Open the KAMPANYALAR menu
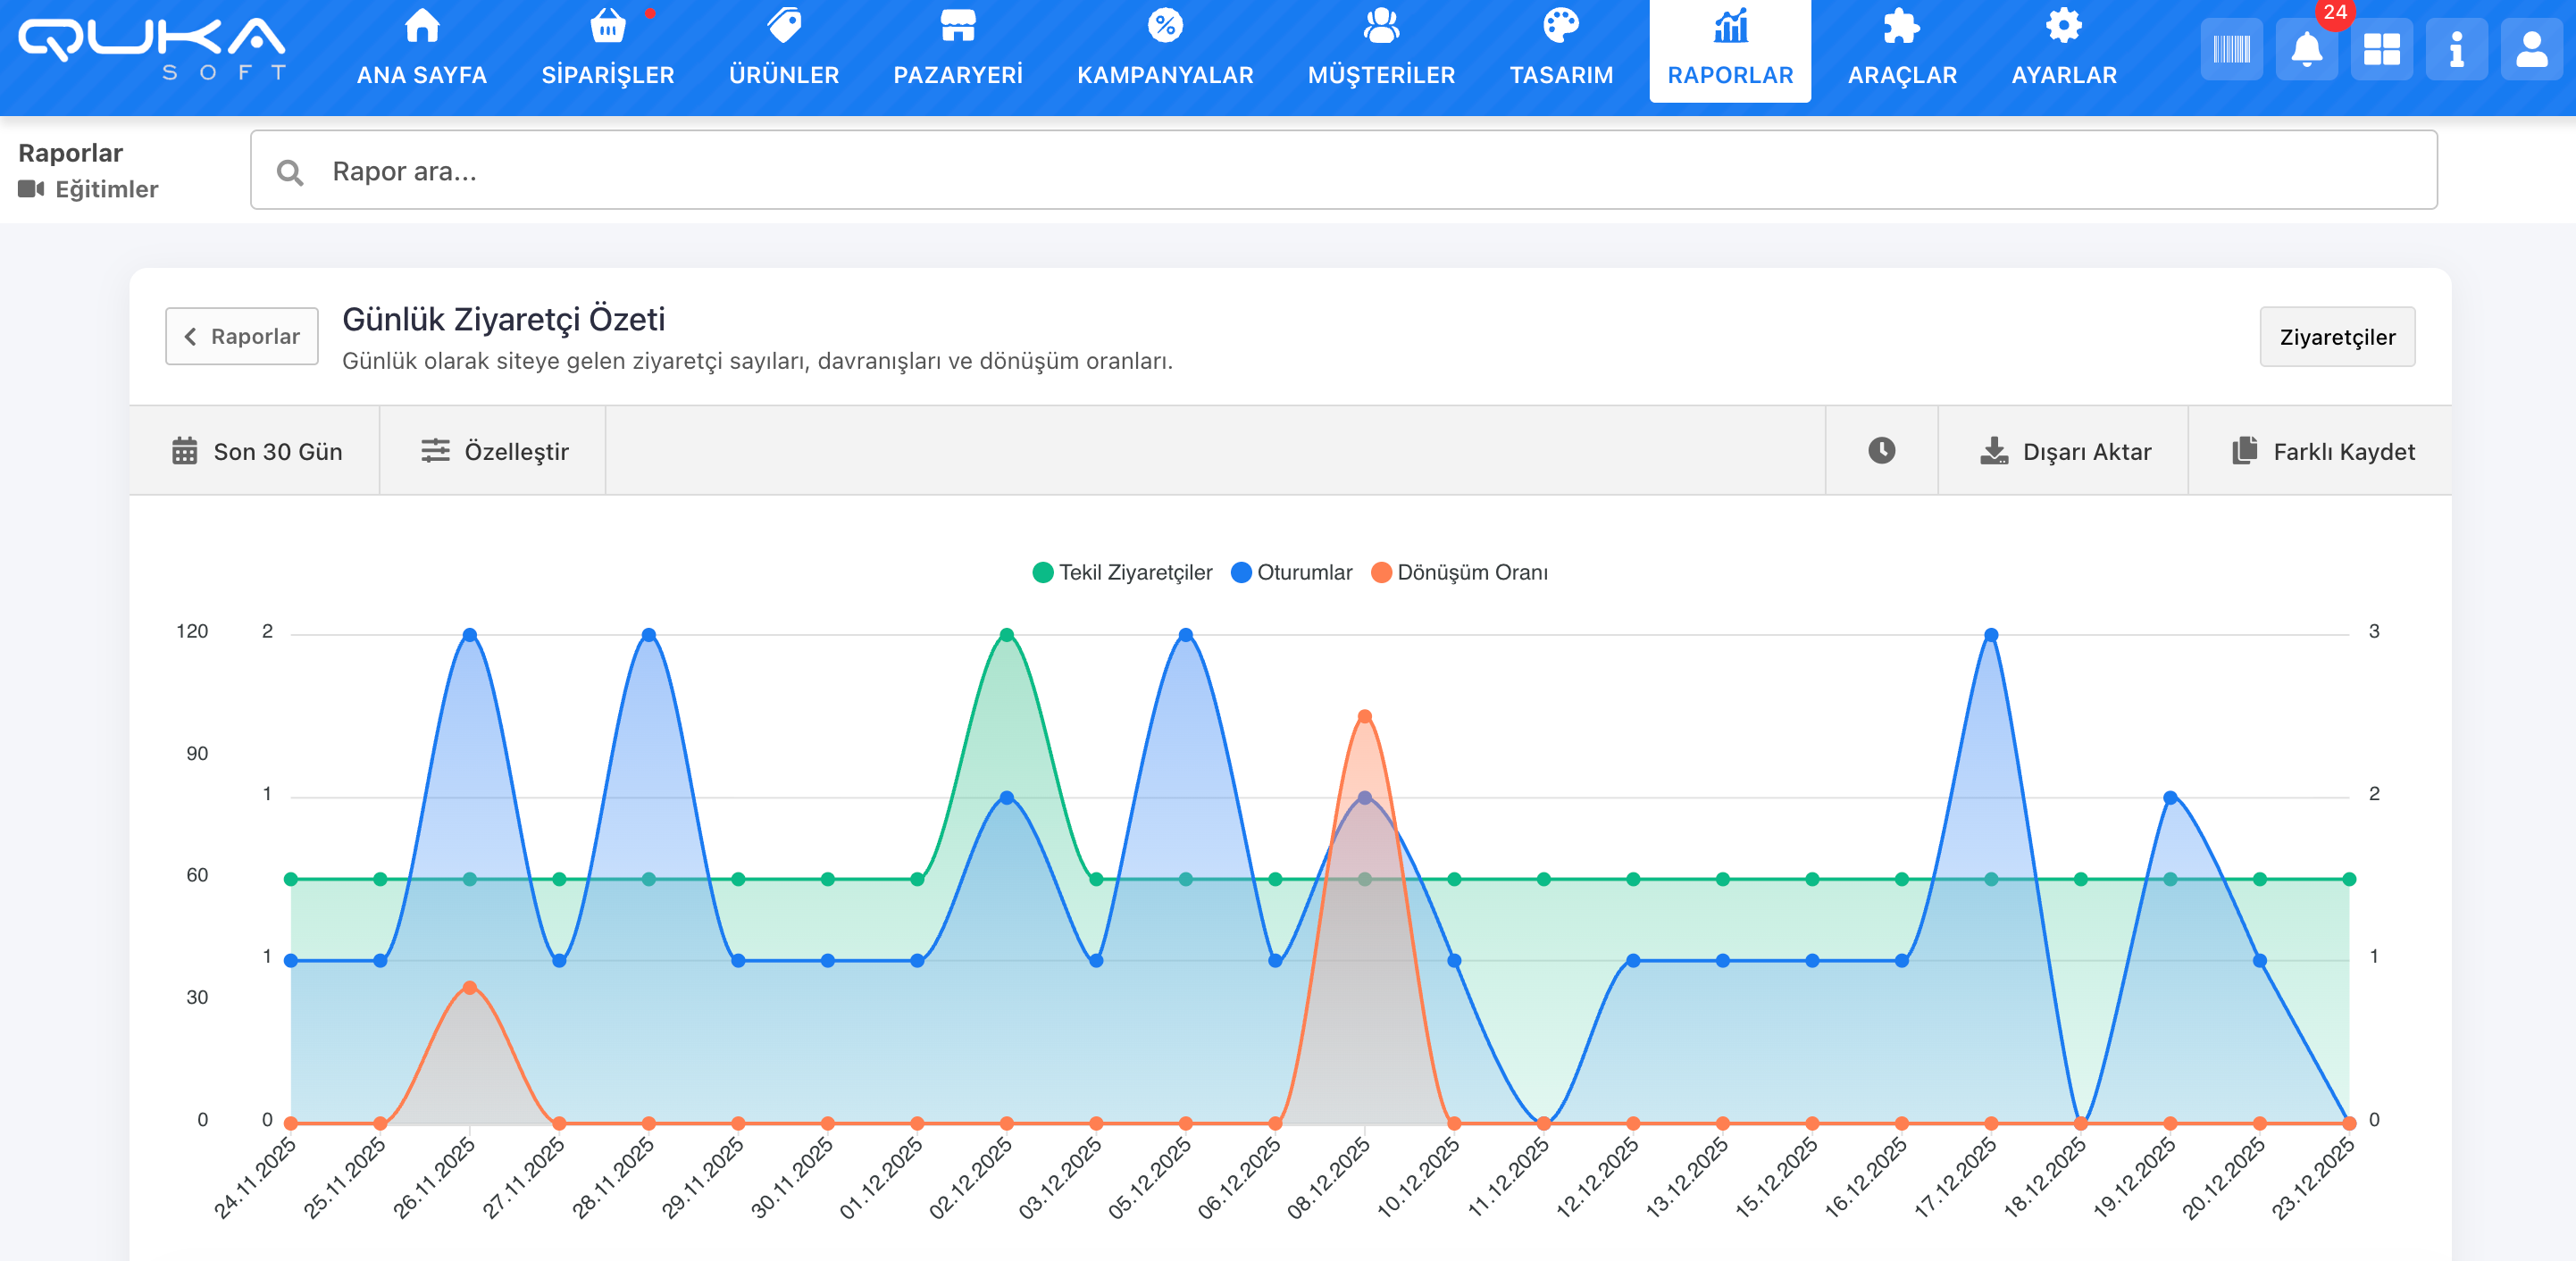 click(1165, 50)
